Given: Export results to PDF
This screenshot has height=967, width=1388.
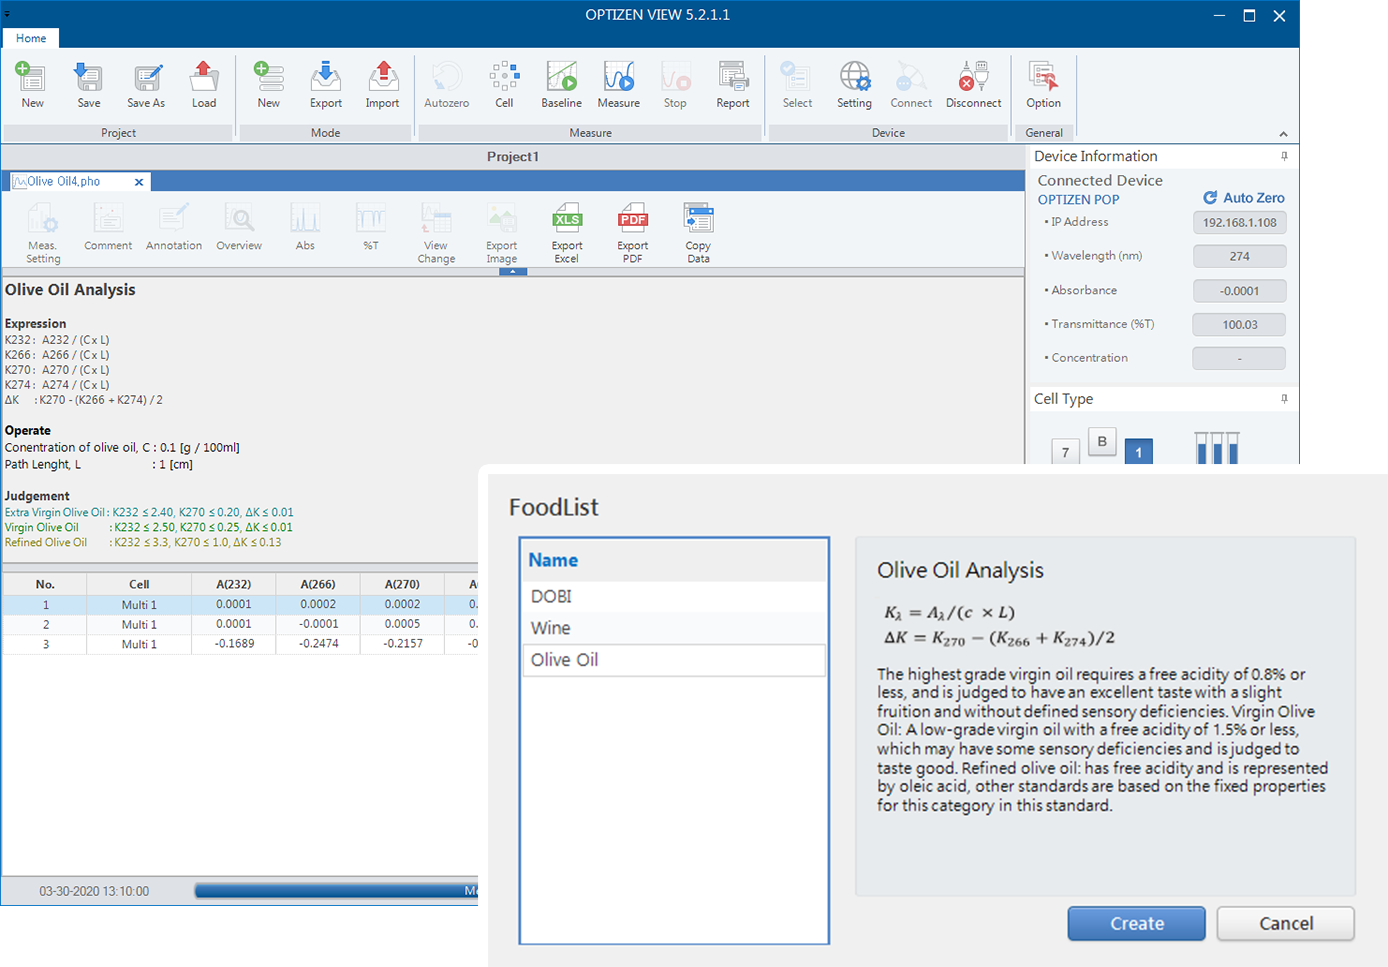Looking at the screenshot, I should pyautogui.click(x=633, y=233).
